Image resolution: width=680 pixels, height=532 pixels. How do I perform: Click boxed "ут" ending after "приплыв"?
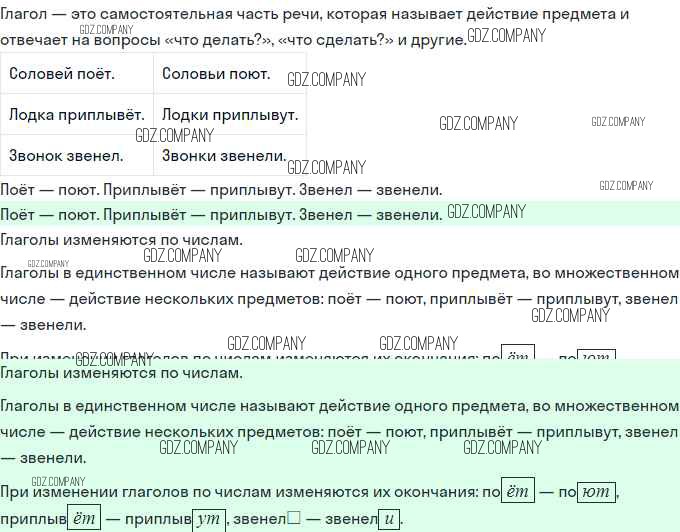(209, 519)
